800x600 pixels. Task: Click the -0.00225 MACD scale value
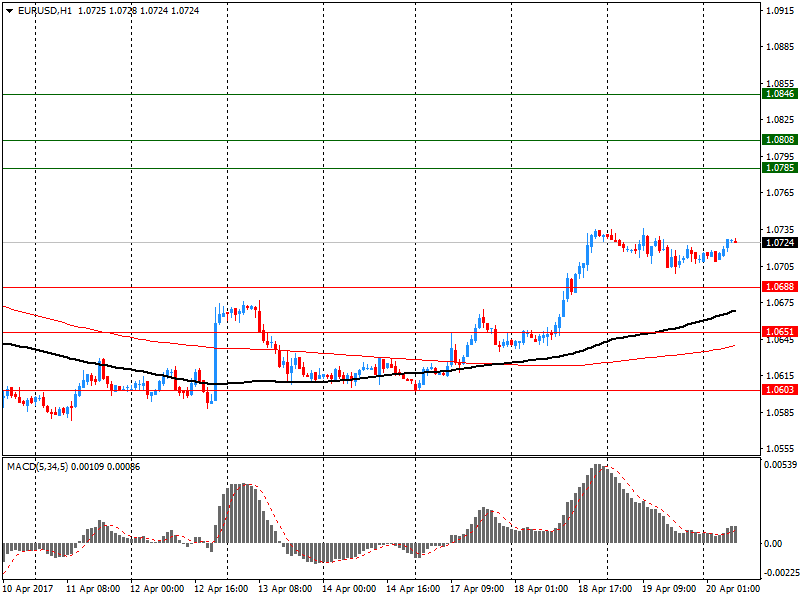pyautogui.click(x=781, y=573)
